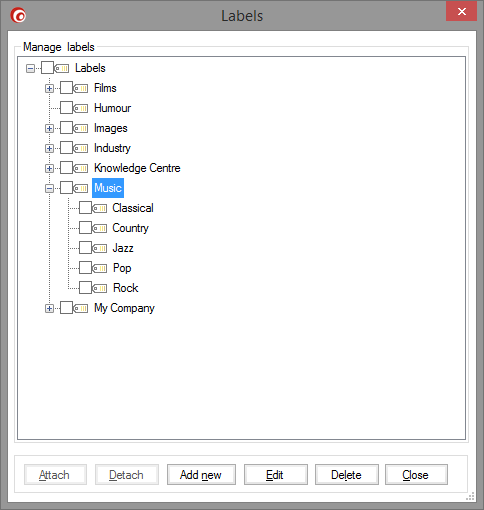Click the Close button

tap(416, 475)
